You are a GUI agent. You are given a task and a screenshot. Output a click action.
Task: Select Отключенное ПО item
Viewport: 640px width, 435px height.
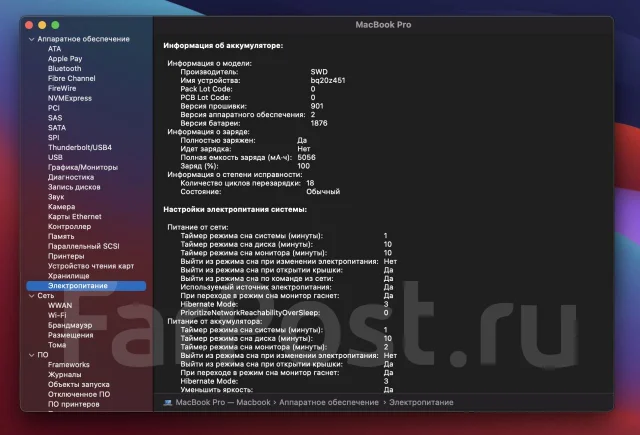79,395
